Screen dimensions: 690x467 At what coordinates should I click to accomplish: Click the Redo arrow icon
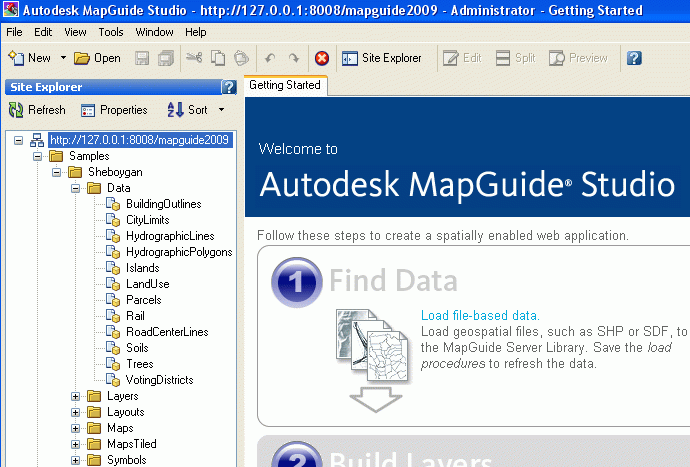coord(294,58)
